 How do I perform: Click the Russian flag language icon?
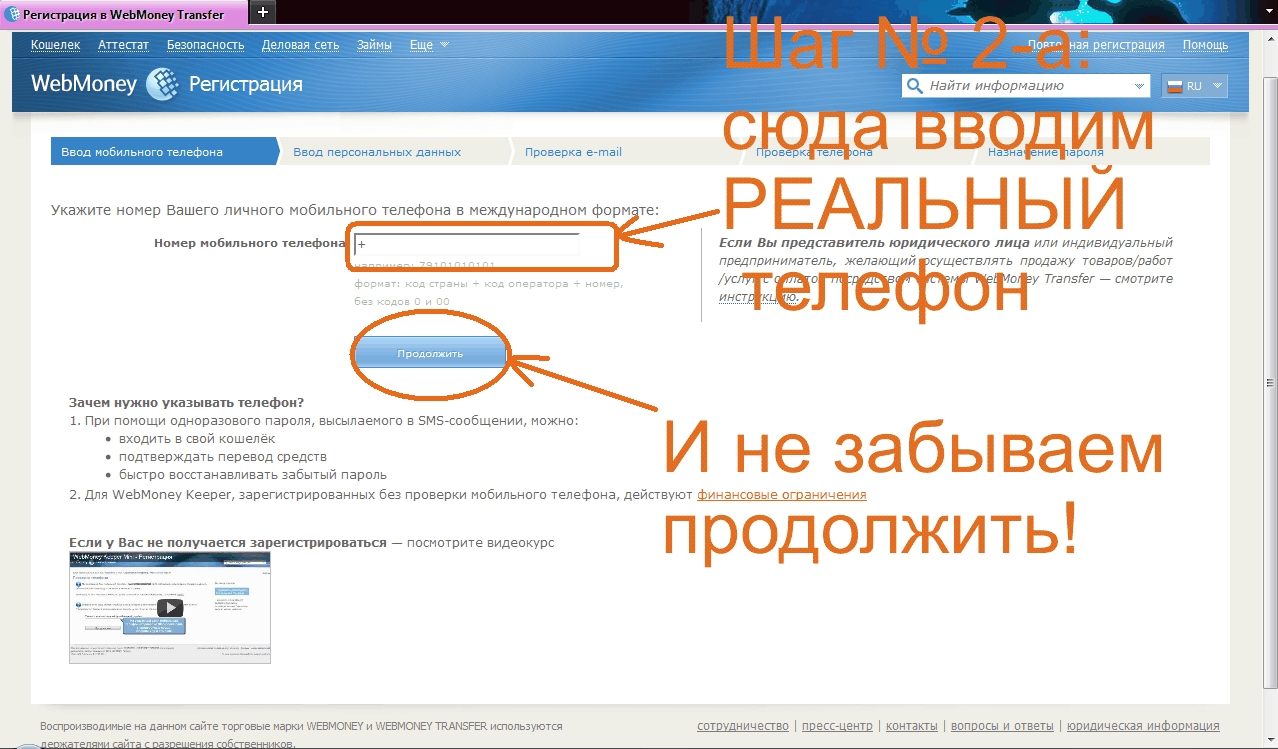point(1175,86)
